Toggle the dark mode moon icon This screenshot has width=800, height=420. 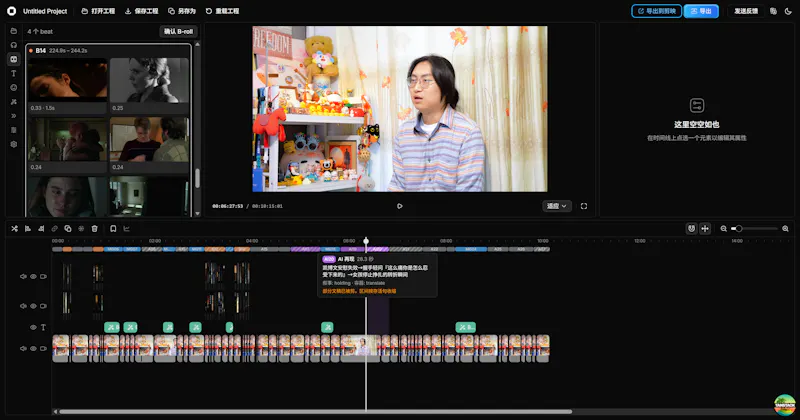(x=788, y=11)
